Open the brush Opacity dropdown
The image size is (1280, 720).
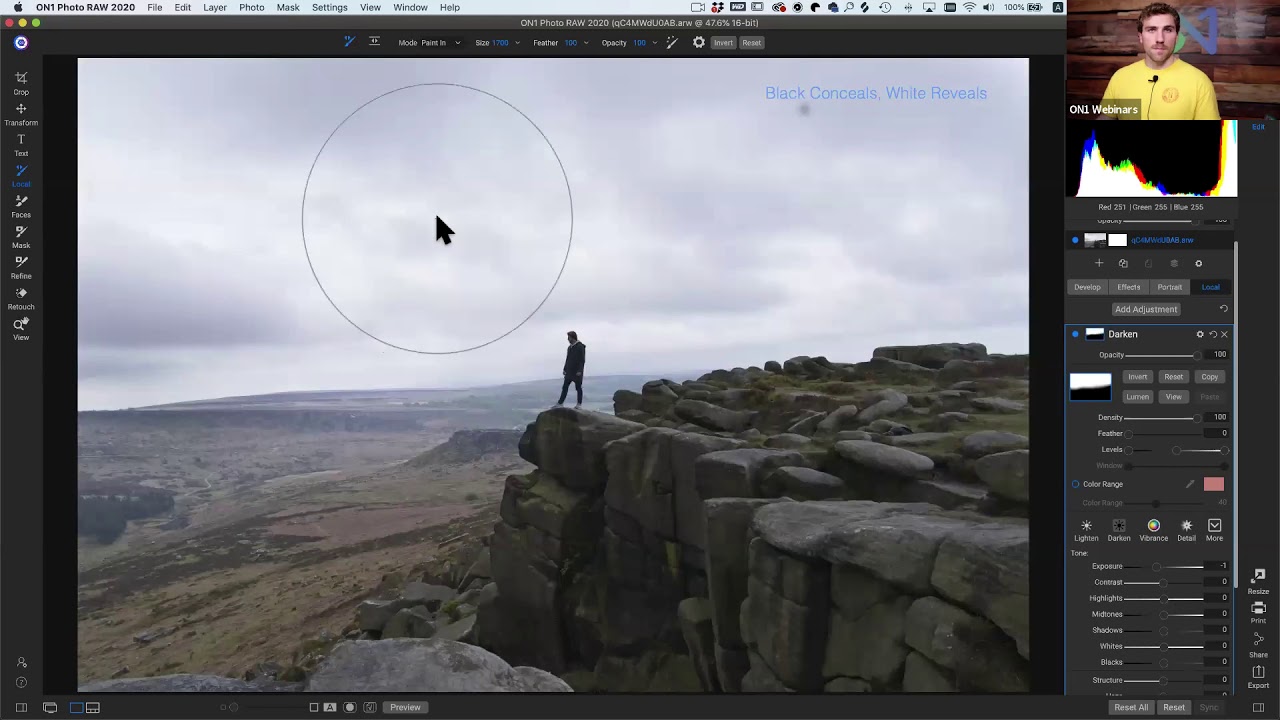[645, 43]
